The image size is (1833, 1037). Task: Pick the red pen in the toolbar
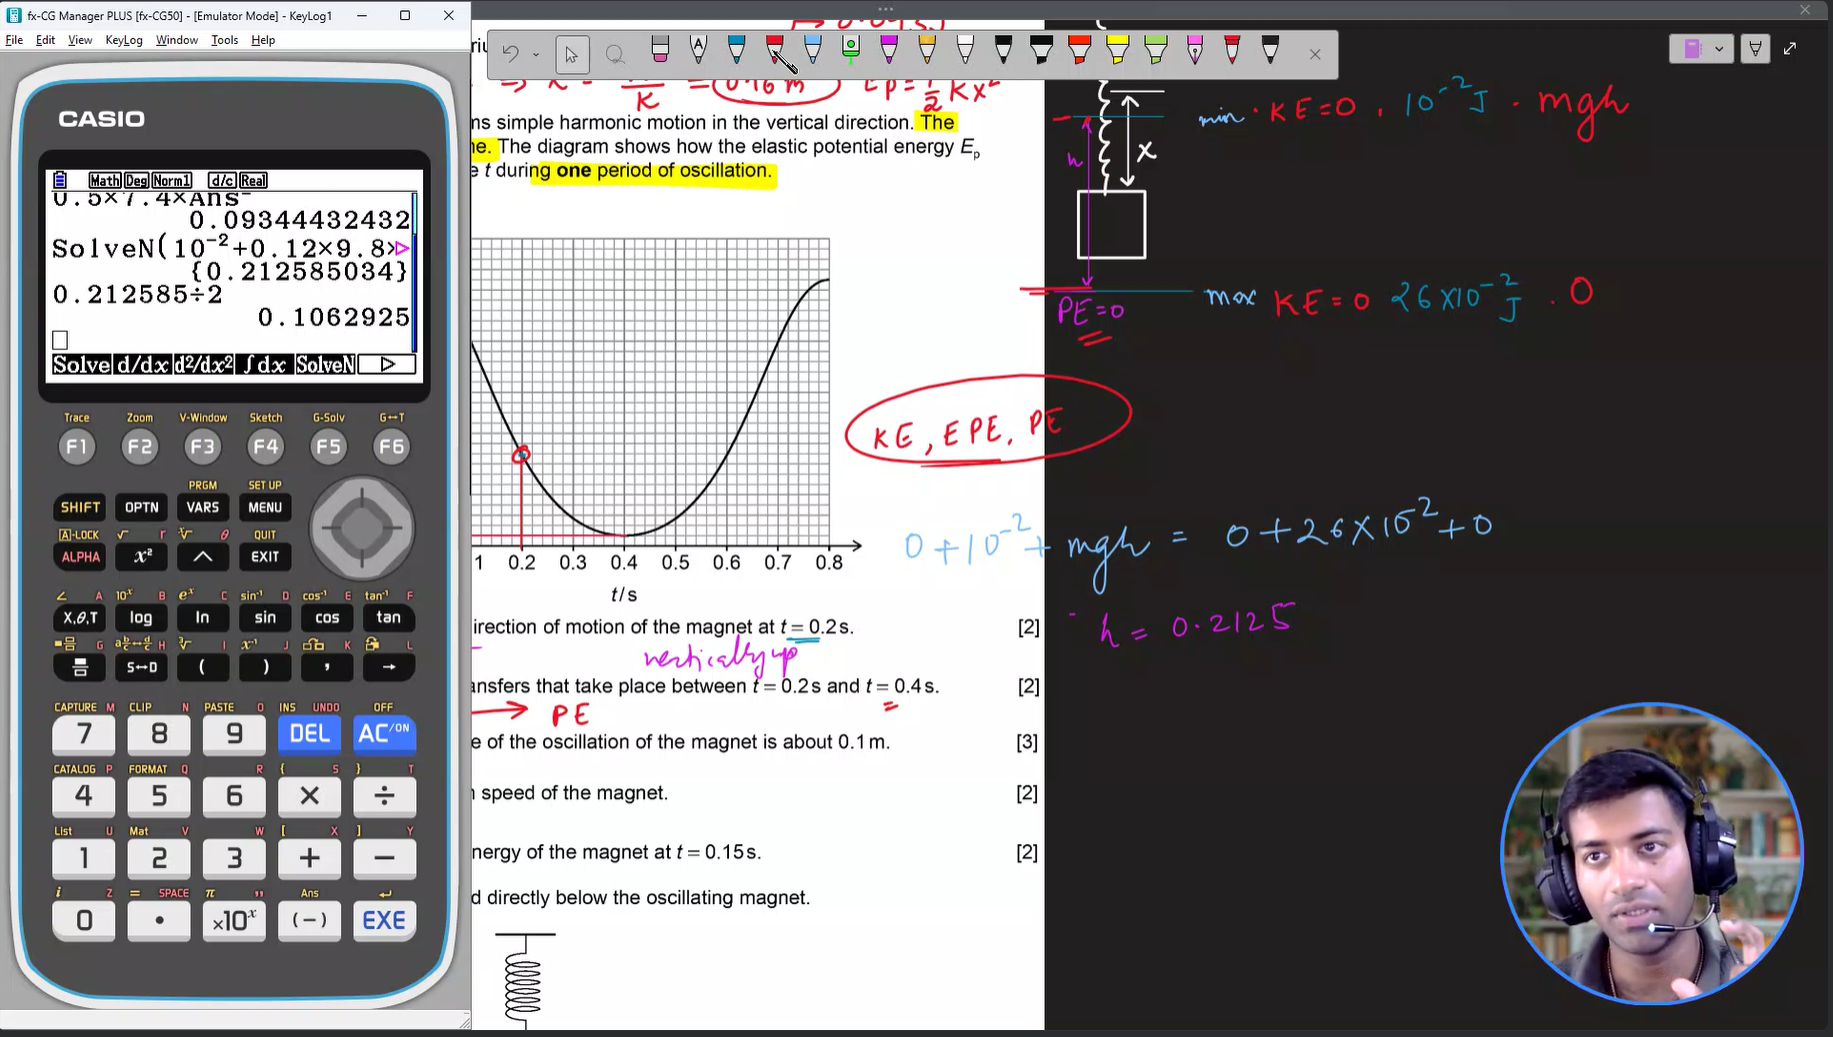tap(775, 50)
